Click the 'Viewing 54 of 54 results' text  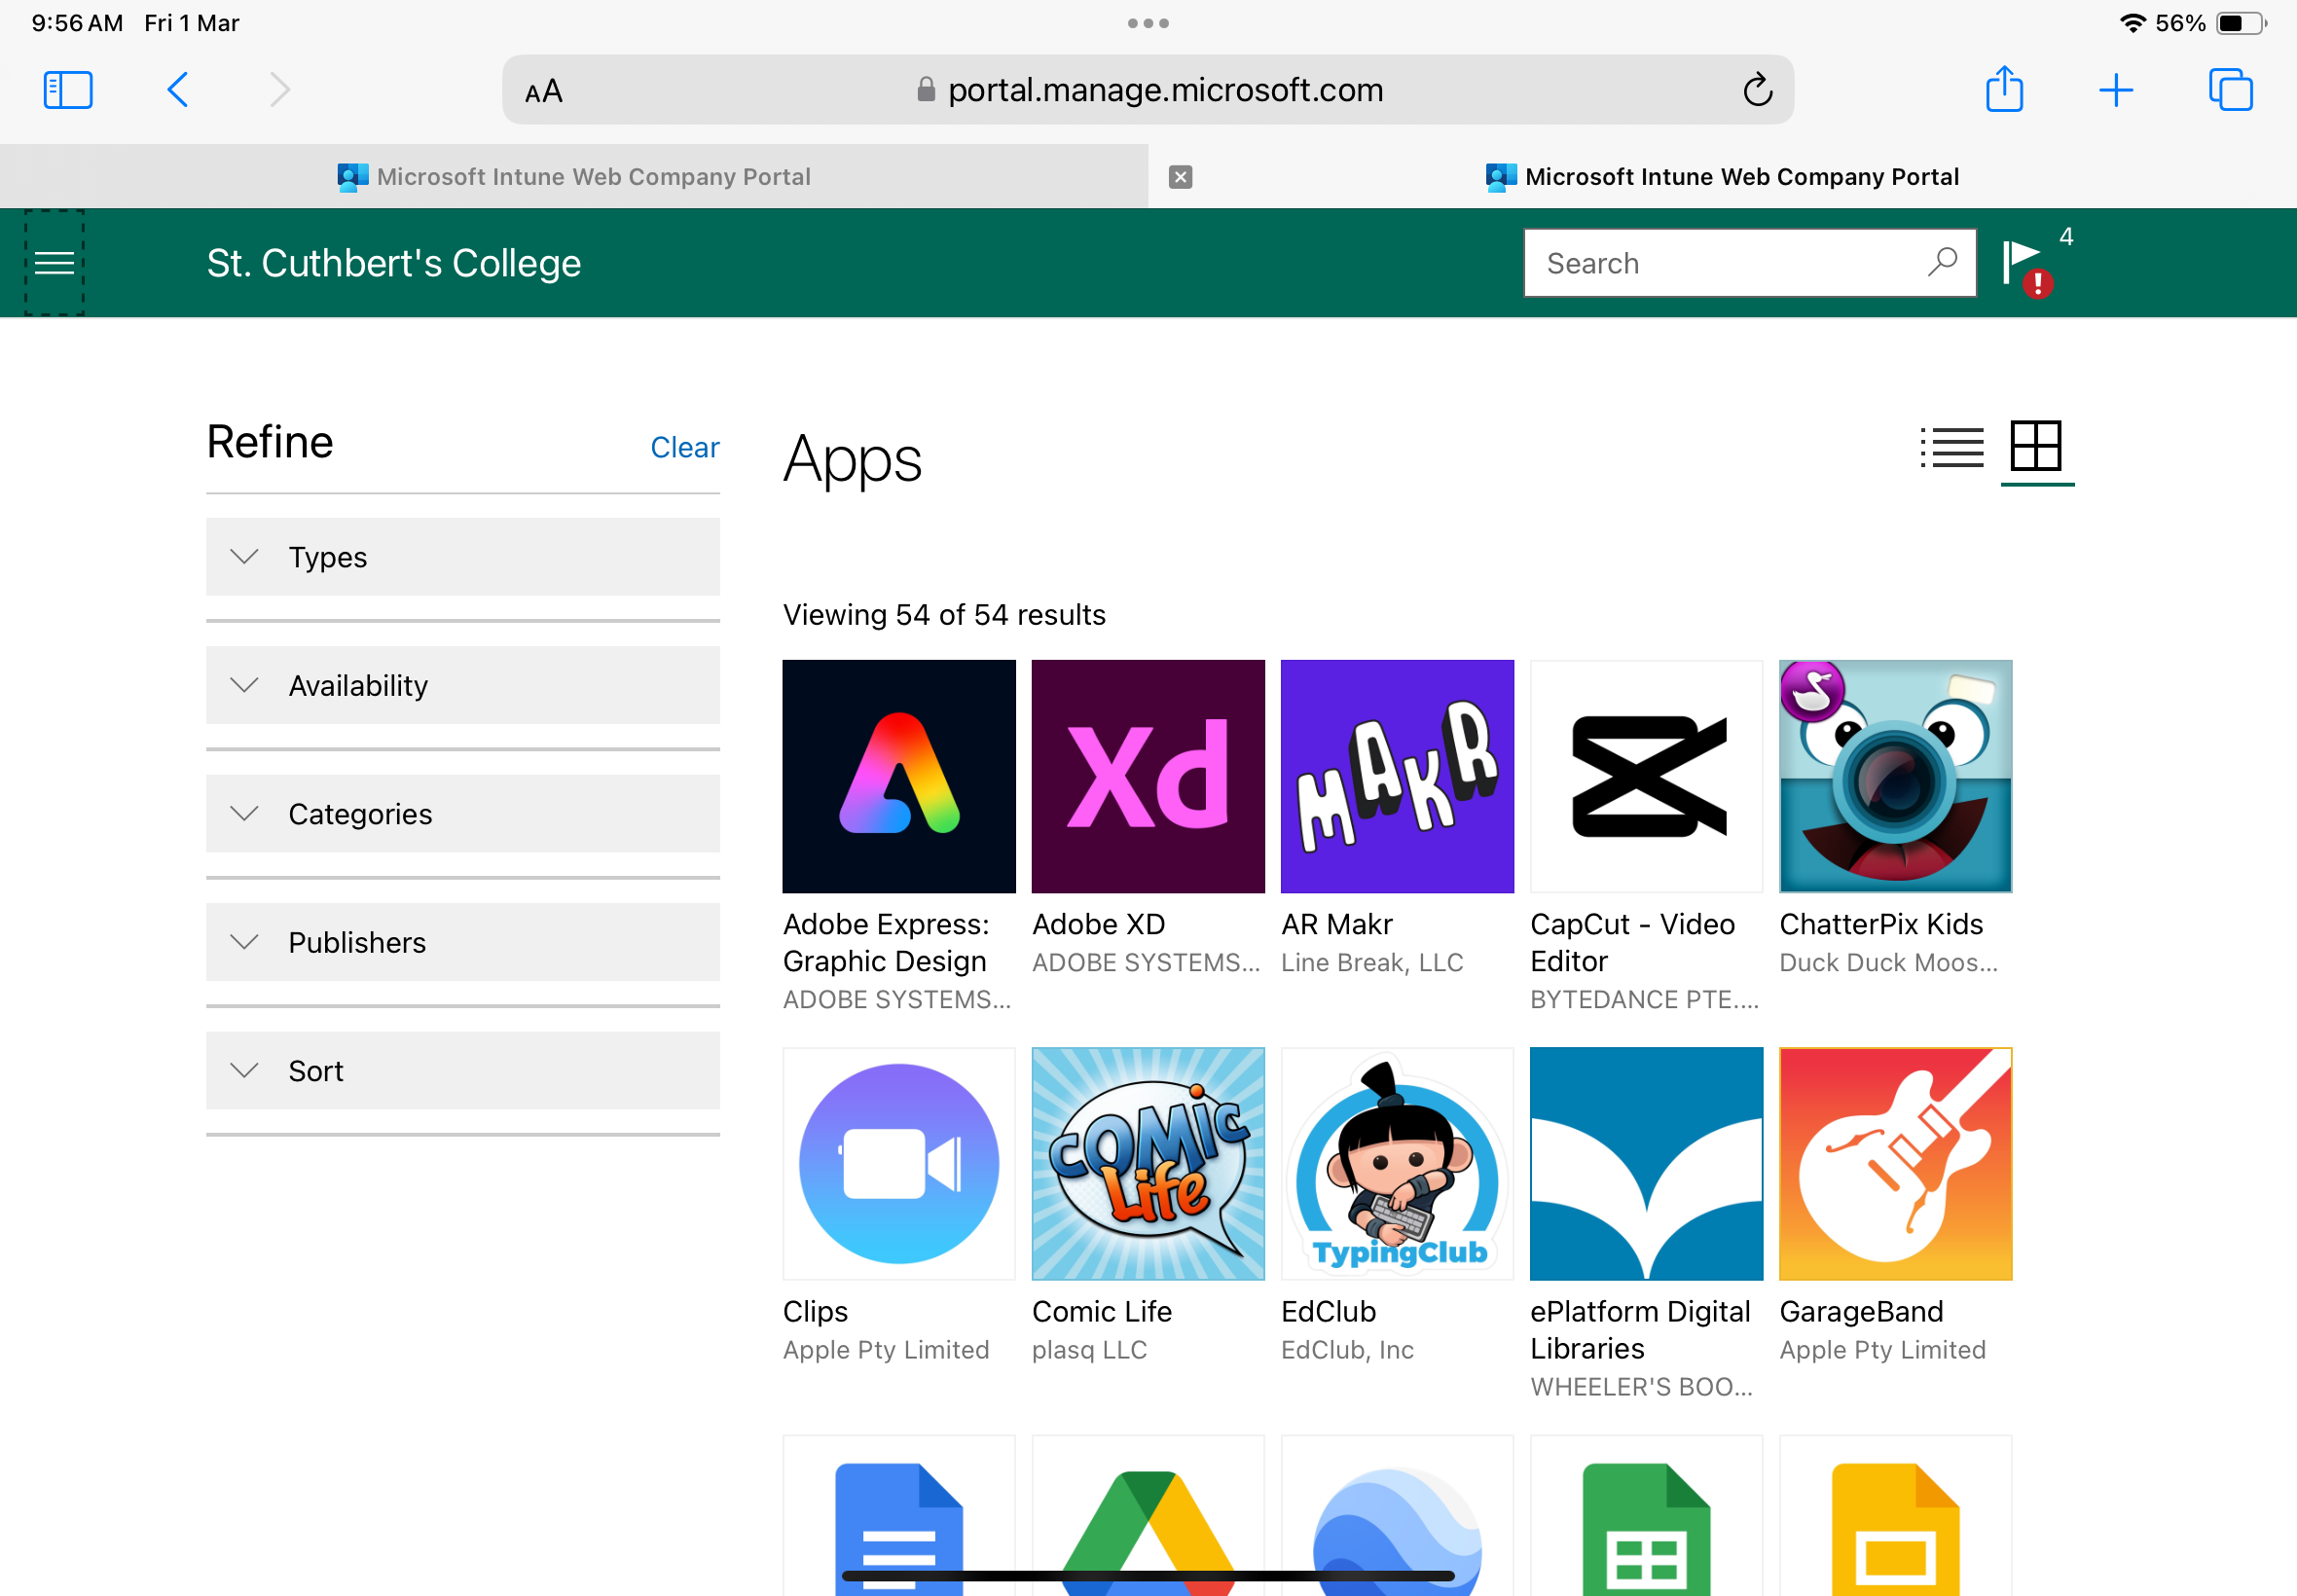coord(944,614)
